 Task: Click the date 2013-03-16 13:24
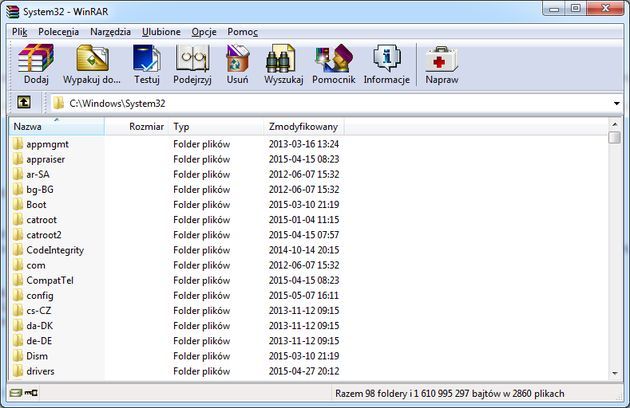point(304,144)
